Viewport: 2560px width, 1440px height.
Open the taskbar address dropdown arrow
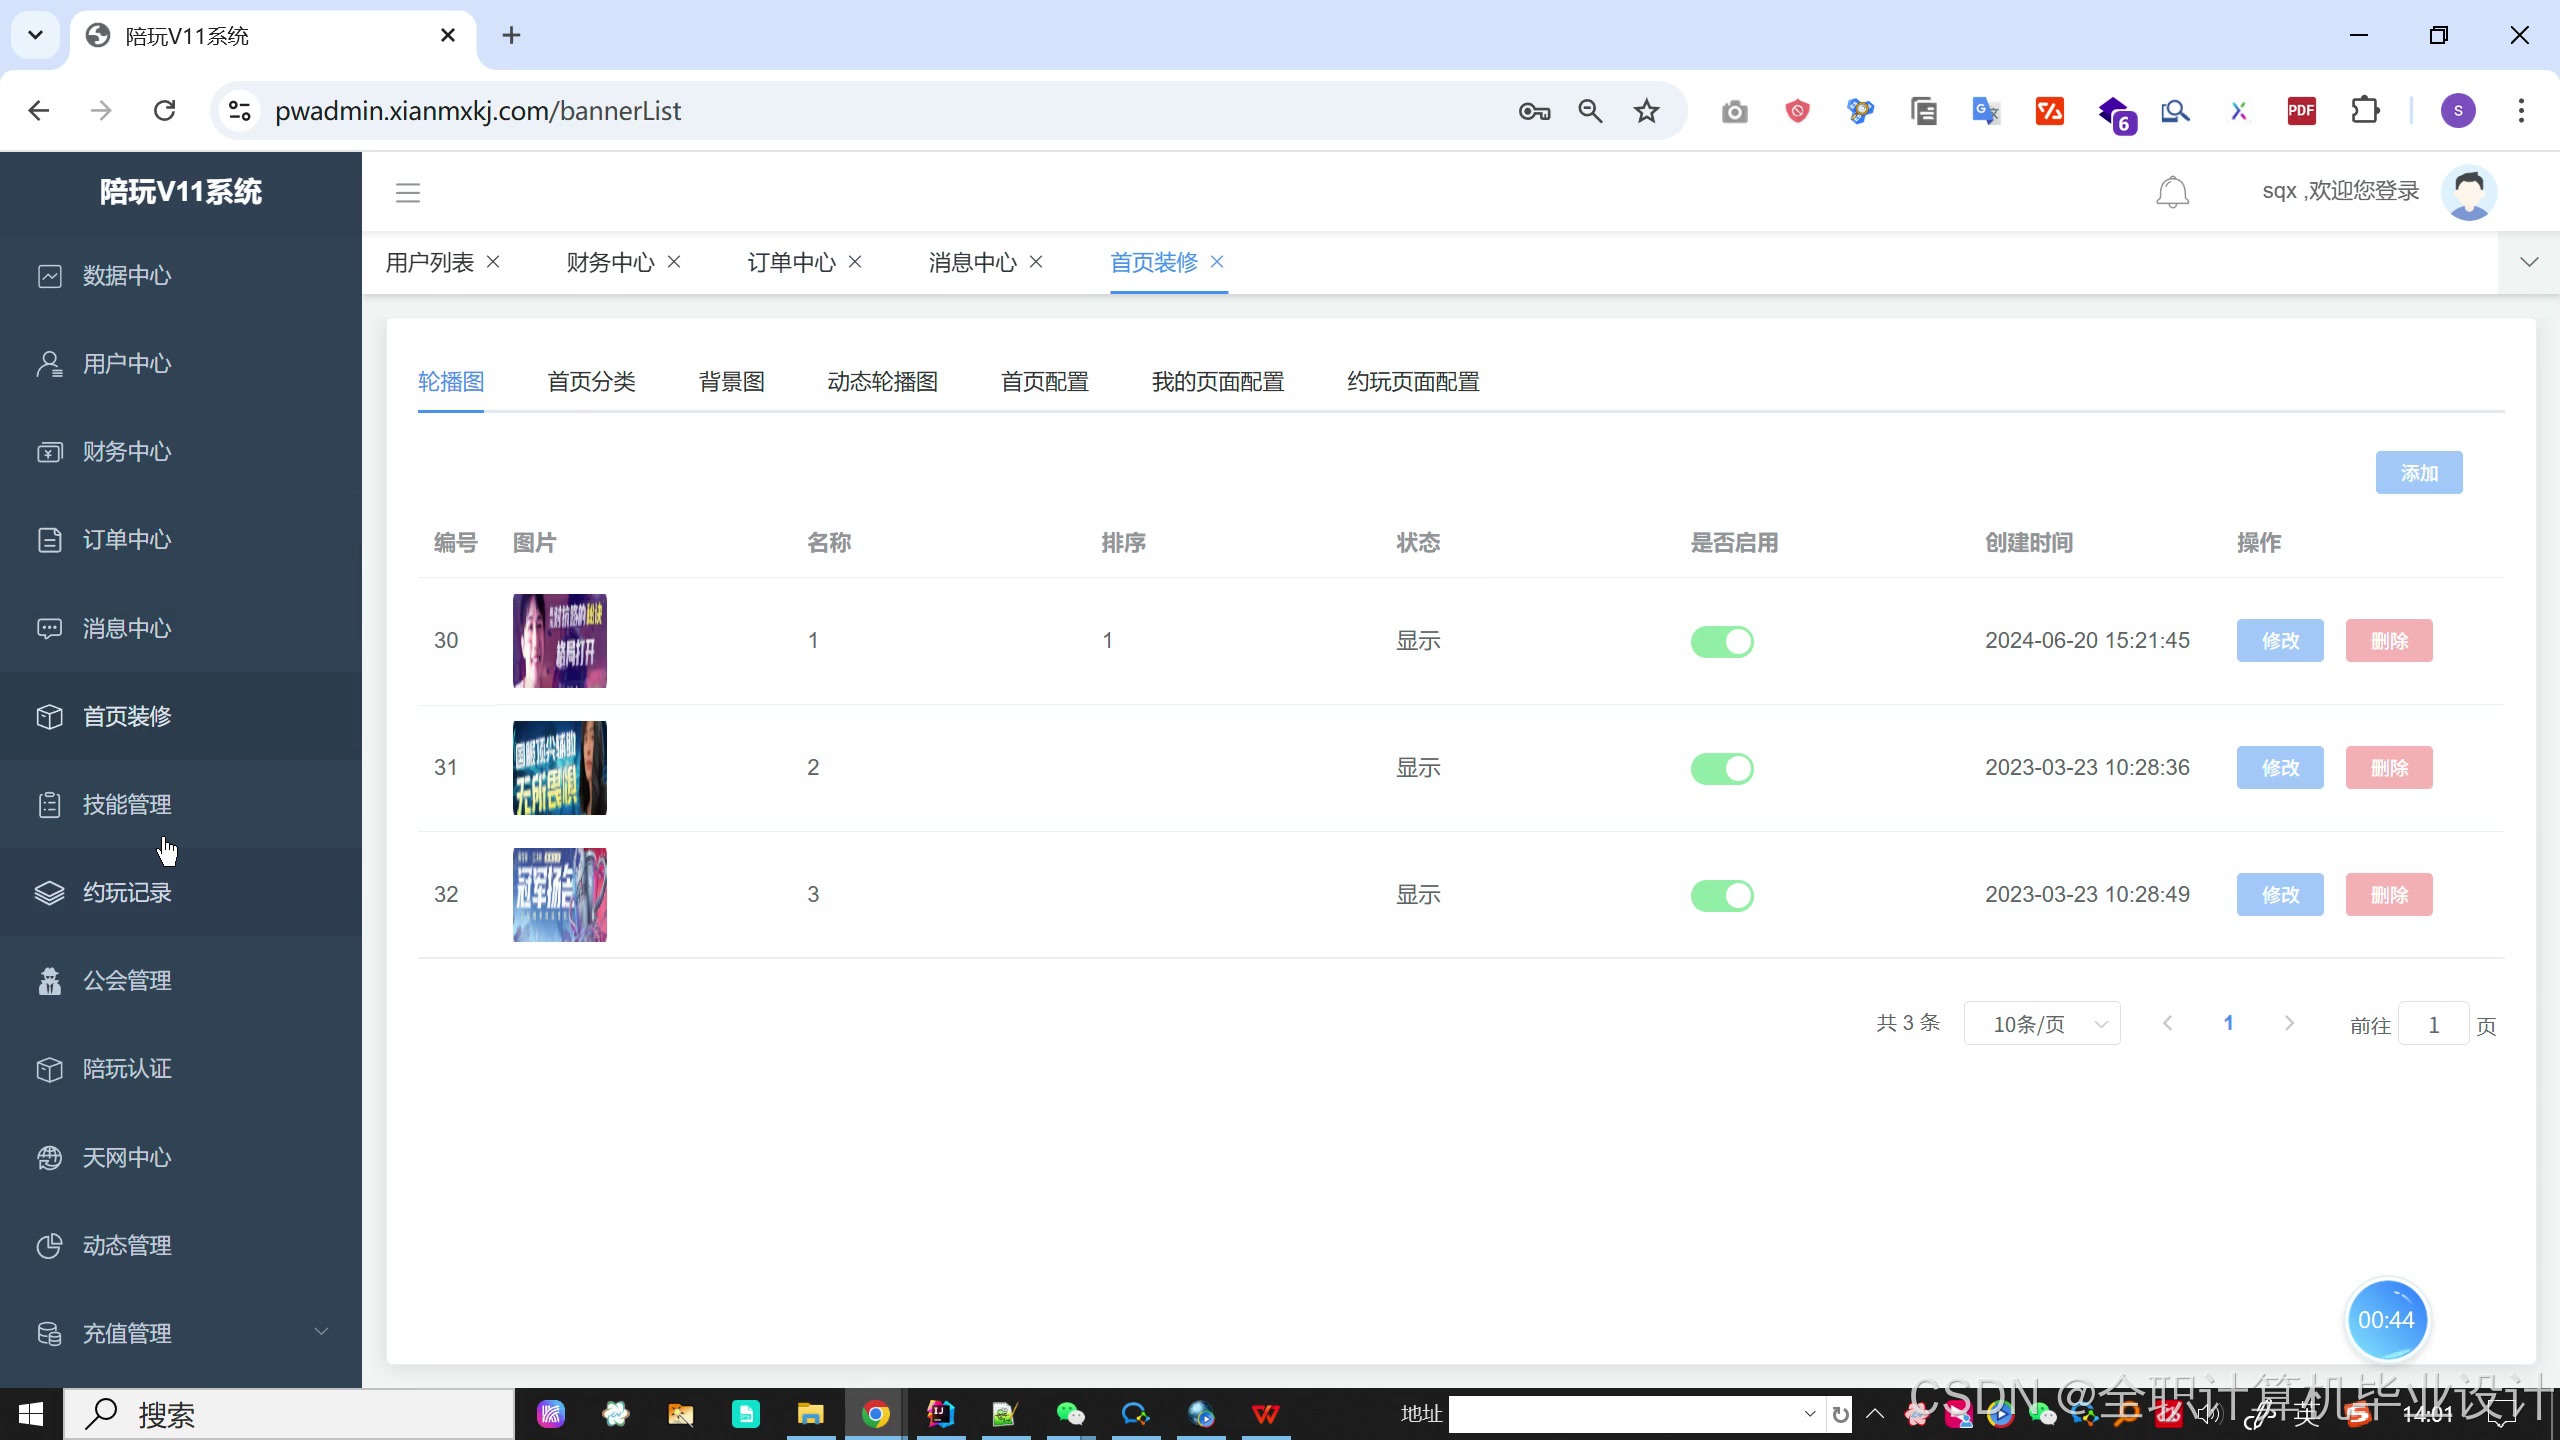[1809, 1414]
